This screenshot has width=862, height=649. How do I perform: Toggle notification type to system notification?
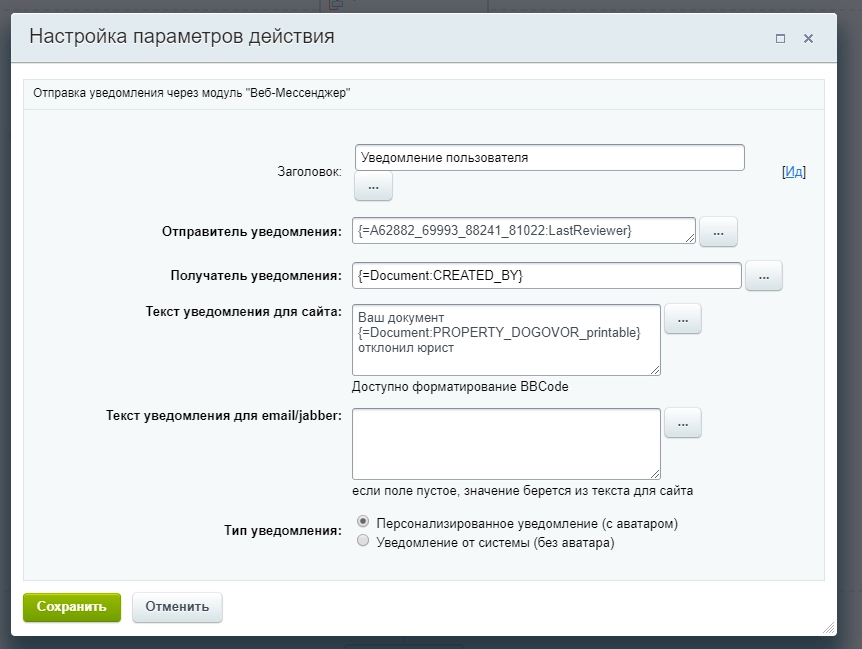click(x=361, y=539)
